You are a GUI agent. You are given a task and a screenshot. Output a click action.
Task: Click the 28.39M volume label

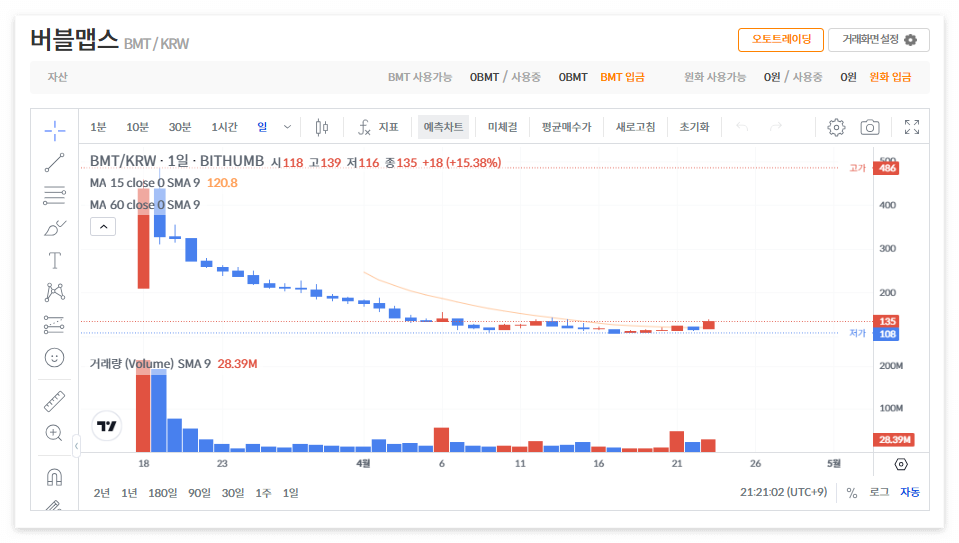pos(894,440)
